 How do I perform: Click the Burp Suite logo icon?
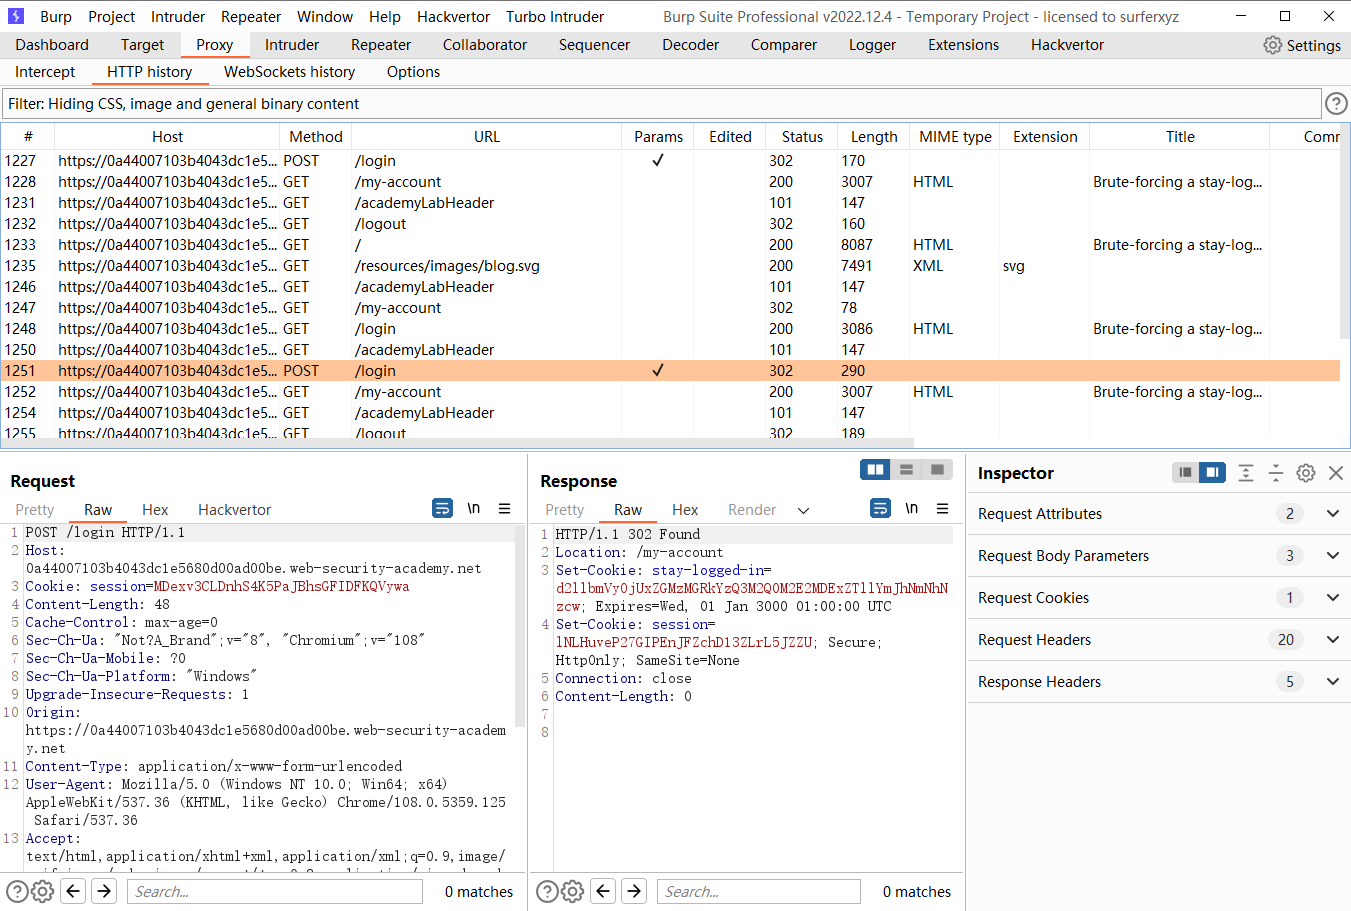[16, 16]
